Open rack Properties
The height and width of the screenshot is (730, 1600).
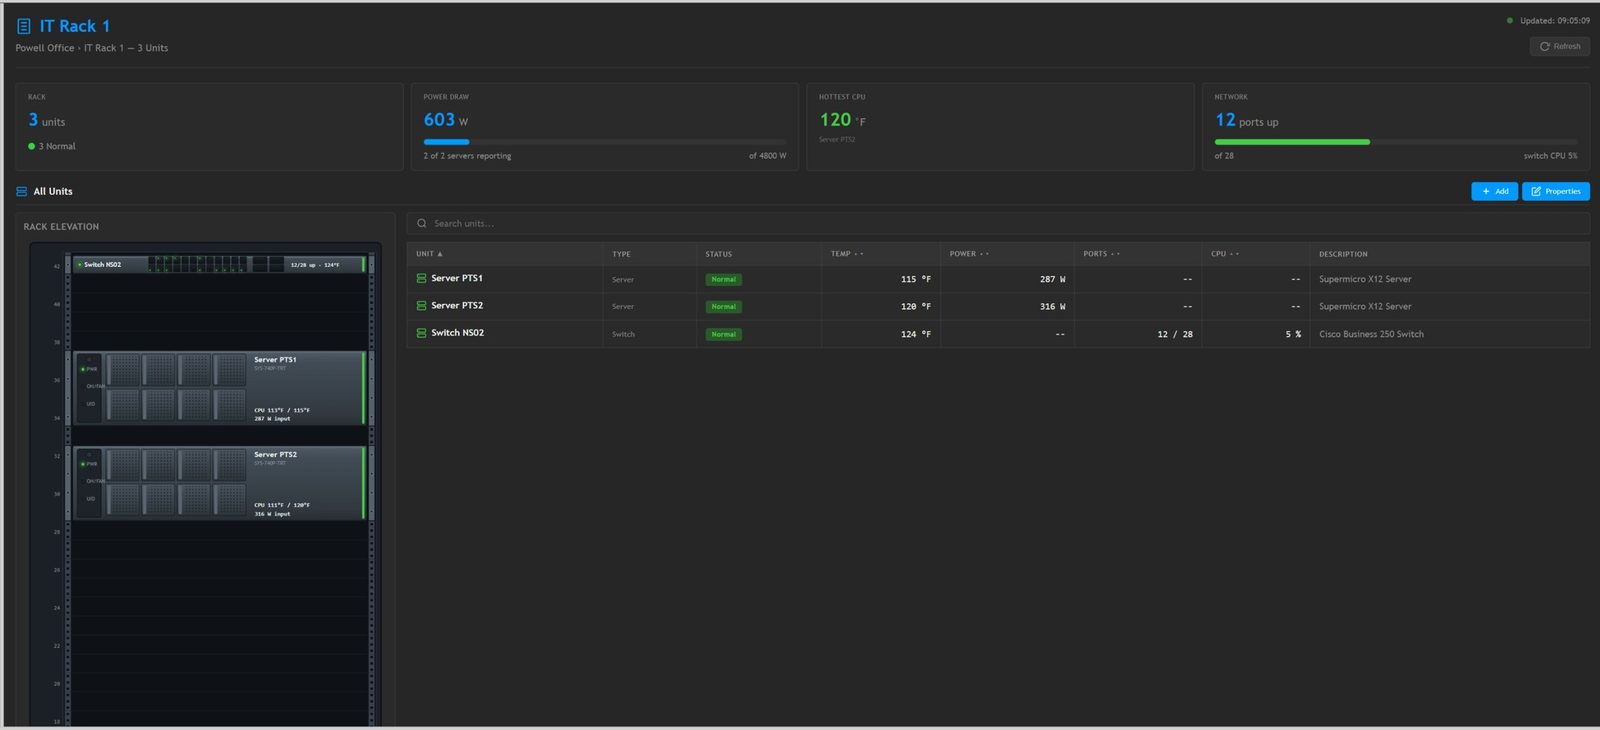click(1555, 191)
